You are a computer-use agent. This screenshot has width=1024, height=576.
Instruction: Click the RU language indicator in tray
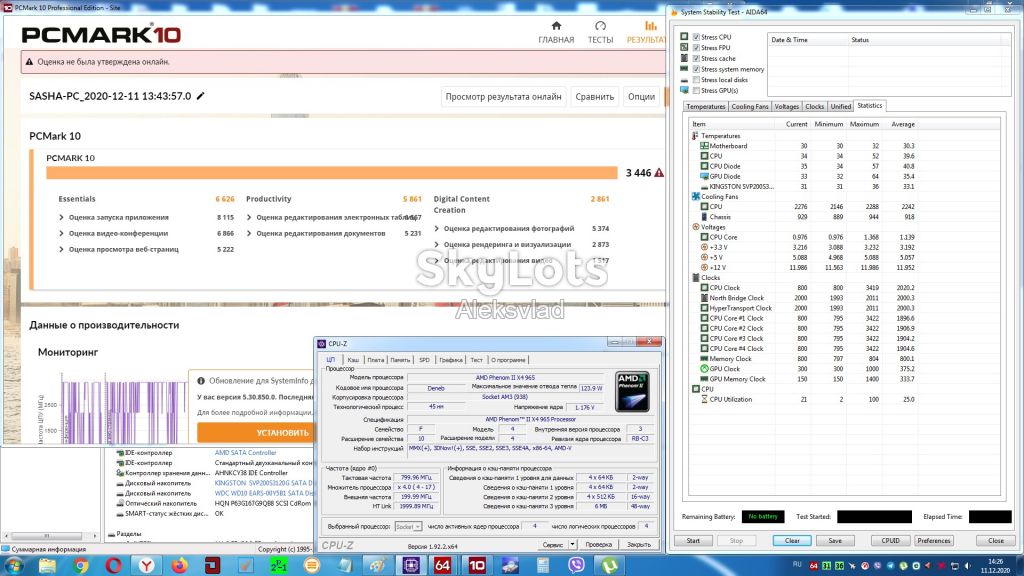coord(797,564)
